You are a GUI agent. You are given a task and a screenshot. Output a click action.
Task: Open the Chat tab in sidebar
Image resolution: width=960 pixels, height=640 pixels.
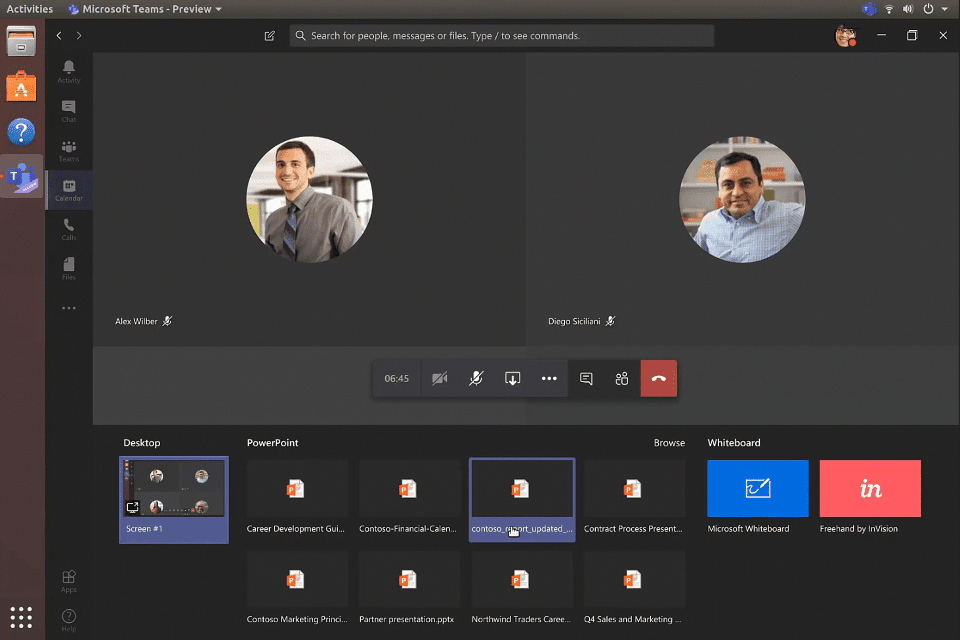69,111
